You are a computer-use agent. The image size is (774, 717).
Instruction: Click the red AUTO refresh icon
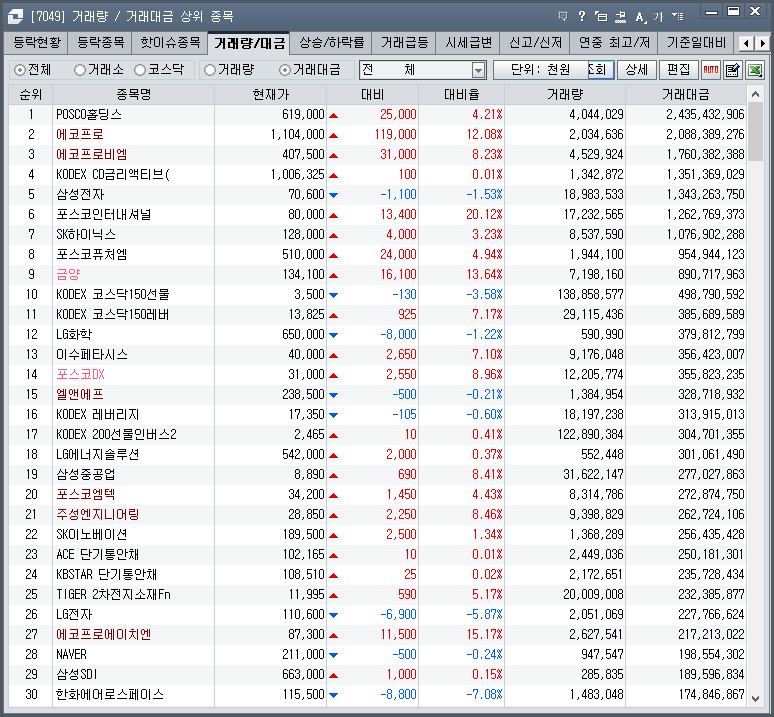[711, 70]
